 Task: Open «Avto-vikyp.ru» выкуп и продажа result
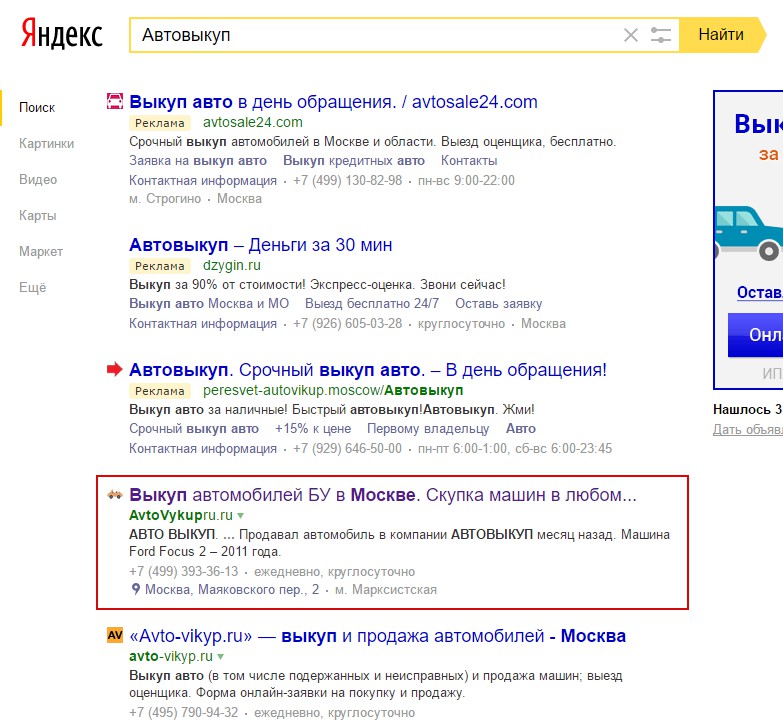(378, 636)
